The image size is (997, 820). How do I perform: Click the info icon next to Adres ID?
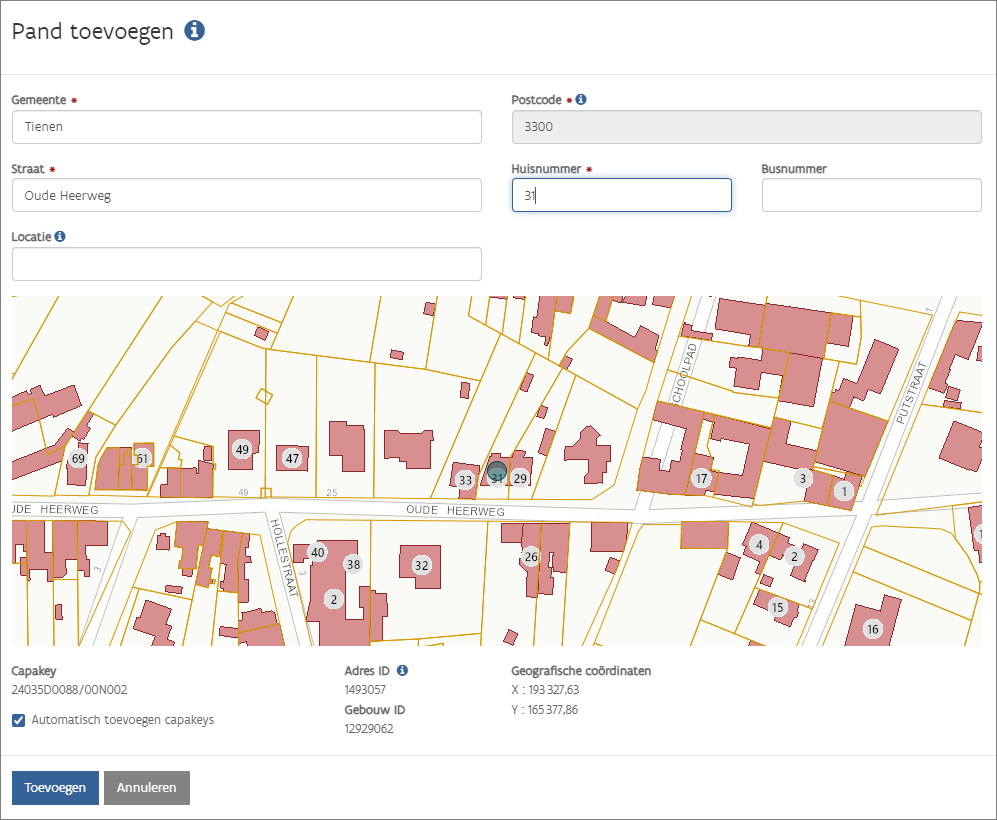click(x=402, y=670)
